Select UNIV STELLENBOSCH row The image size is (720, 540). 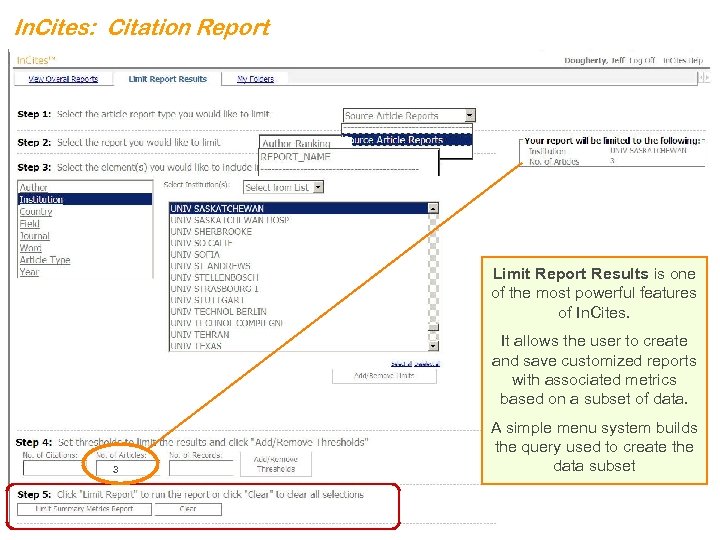point(298,277)
